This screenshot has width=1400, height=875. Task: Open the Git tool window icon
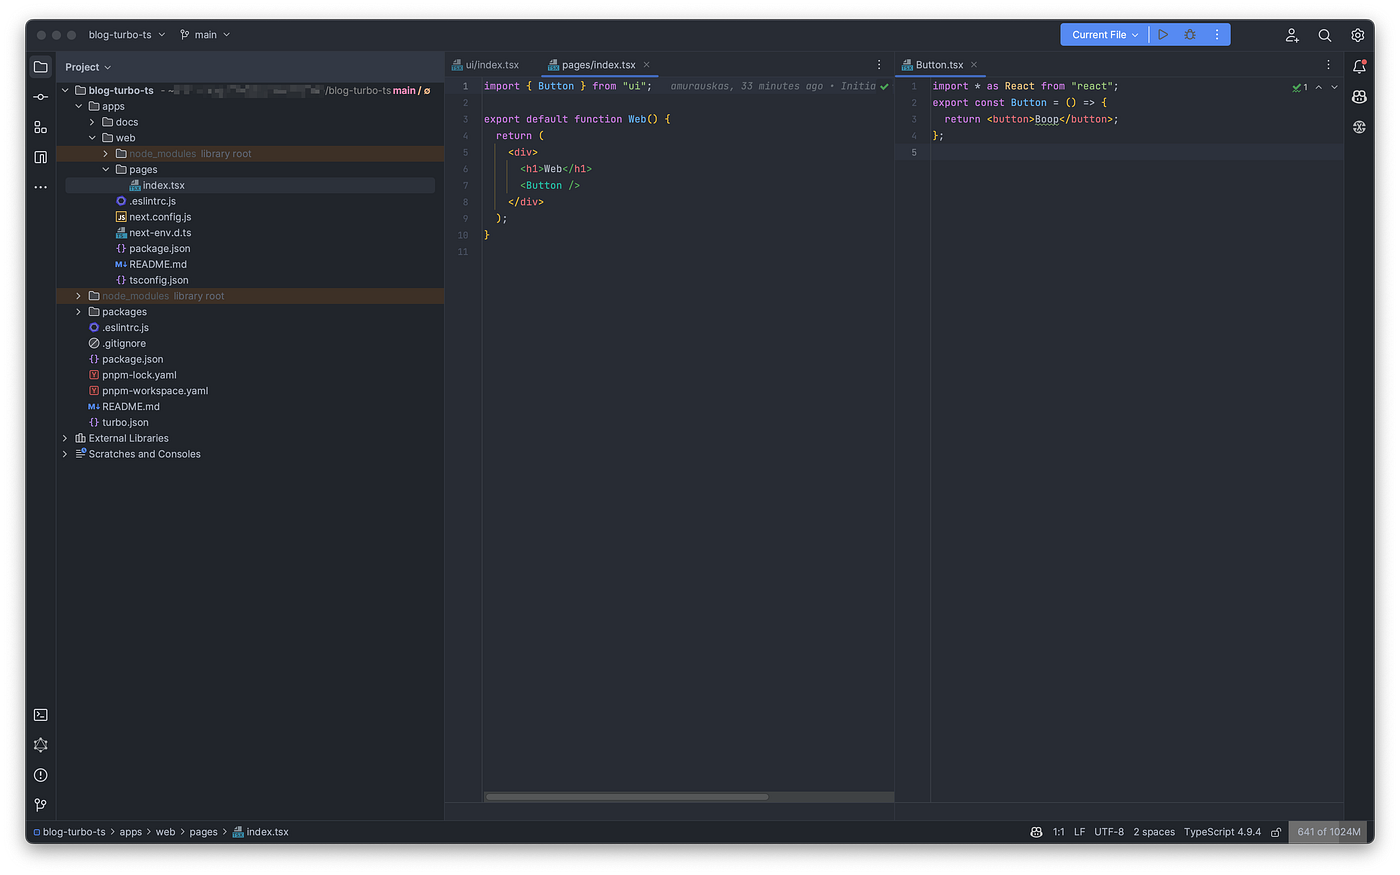click(x=40, y=805)
